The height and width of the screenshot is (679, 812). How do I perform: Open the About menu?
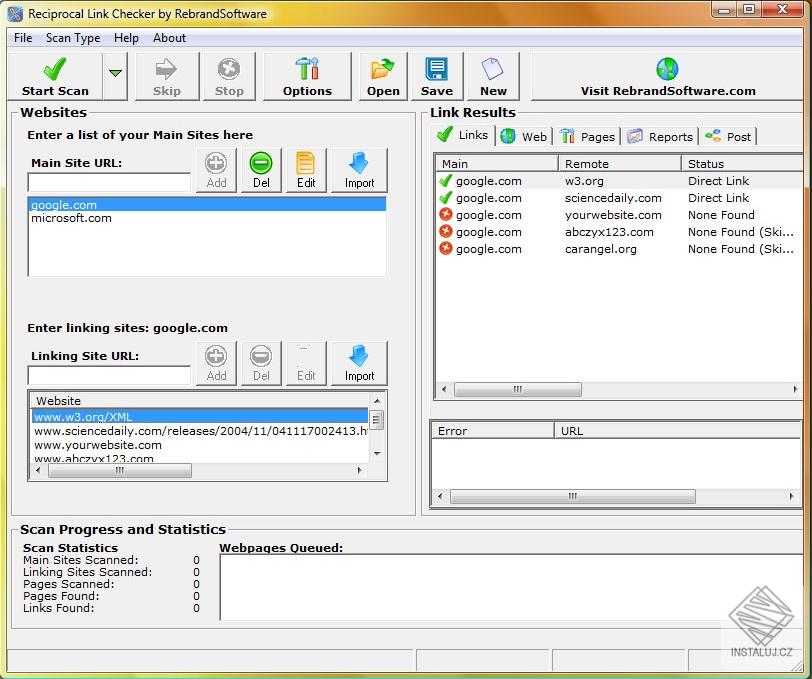(x=169, y=38)
